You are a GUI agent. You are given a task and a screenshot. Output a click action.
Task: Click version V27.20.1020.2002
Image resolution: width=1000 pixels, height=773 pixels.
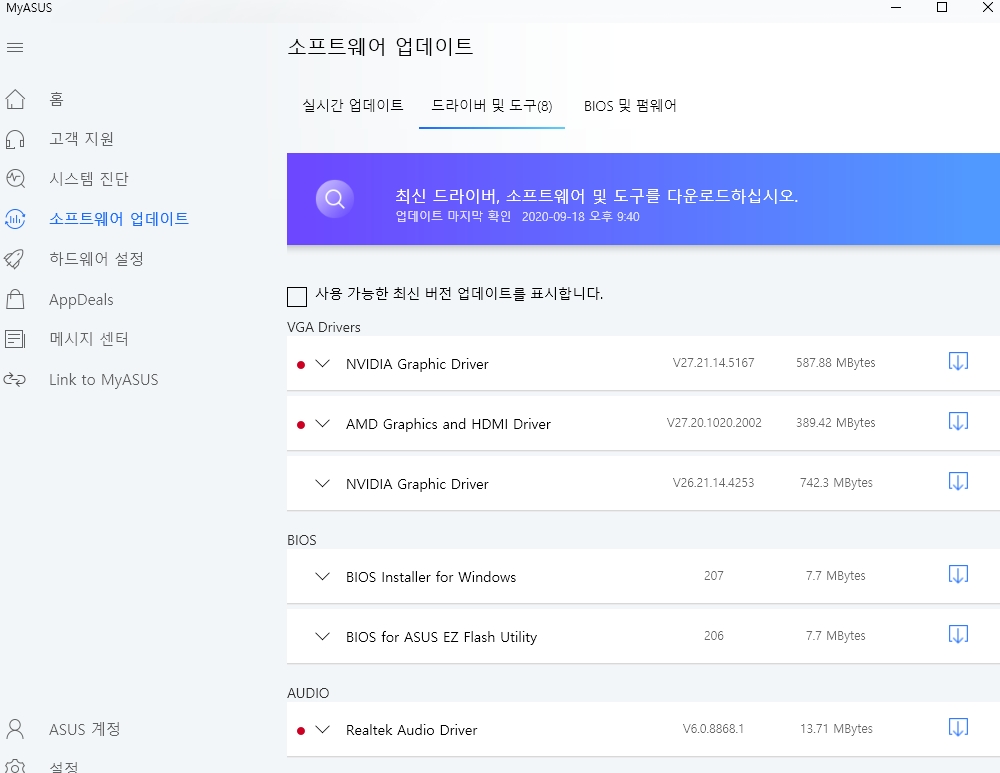714,423
